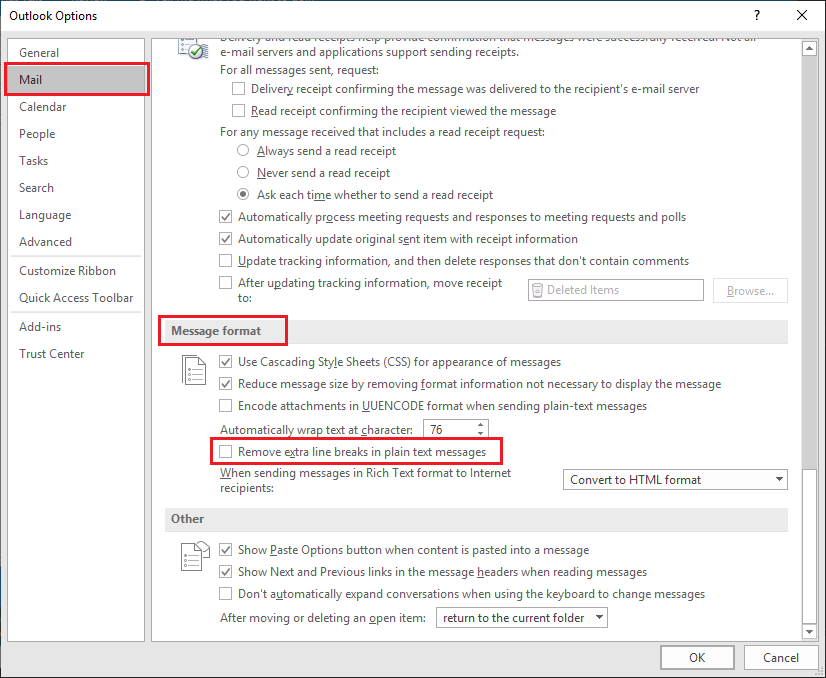
Task: Open the Calendar options category
Action: point(76,106)
